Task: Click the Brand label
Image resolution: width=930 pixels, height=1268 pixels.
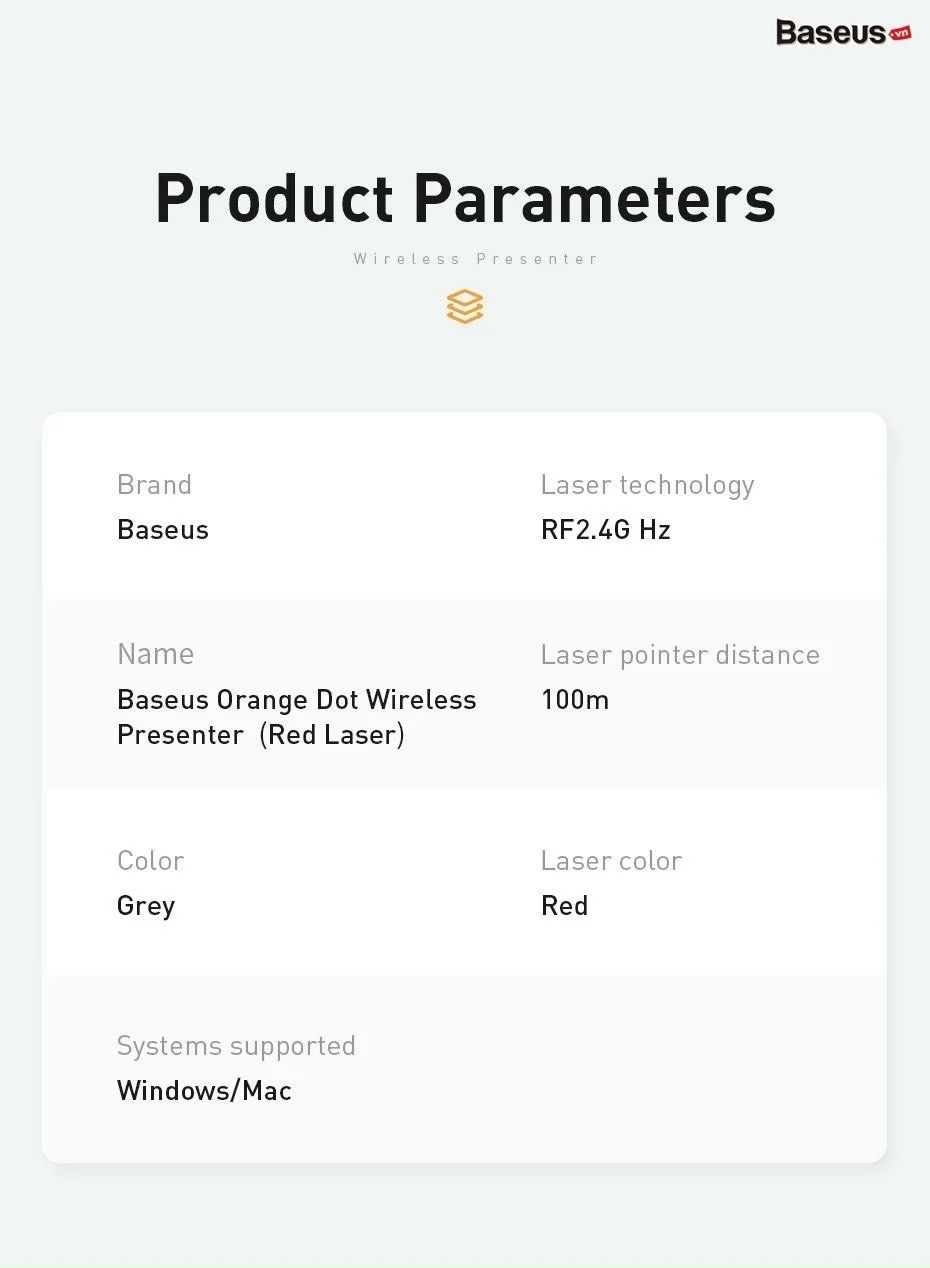Action: [154, 485]
